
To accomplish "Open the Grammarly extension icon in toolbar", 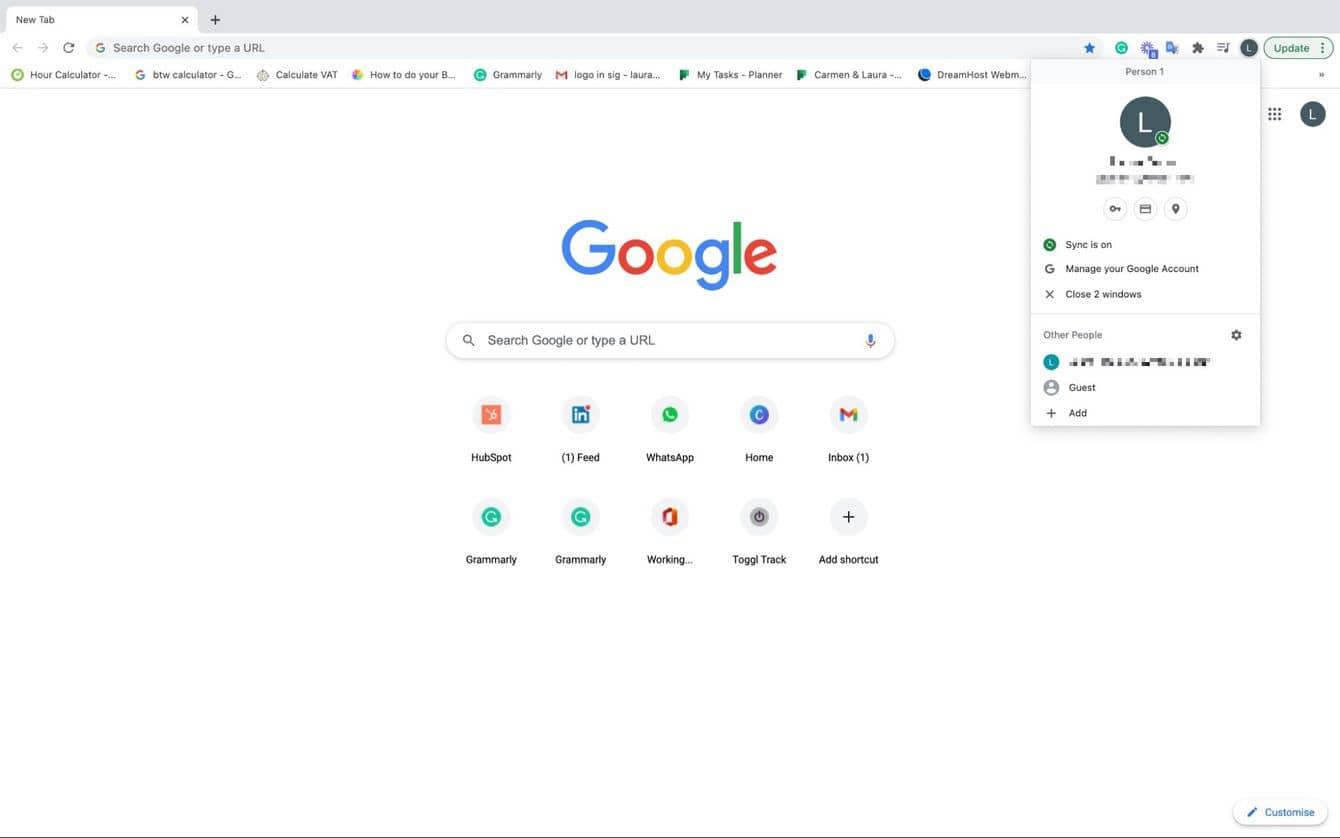I will point(1121,48).
